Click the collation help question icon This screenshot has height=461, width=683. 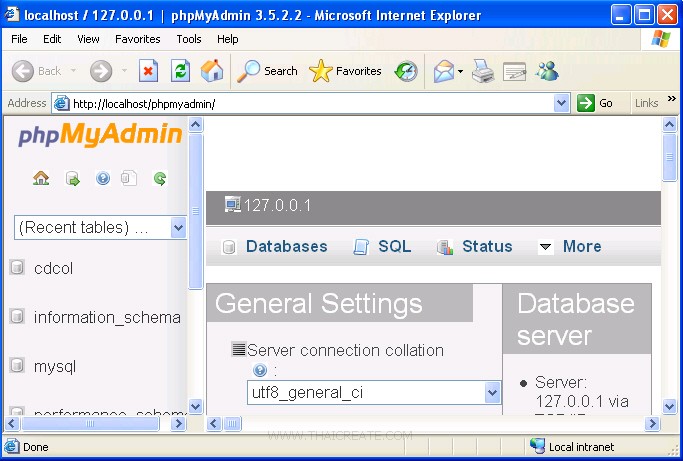[x=260, y=370]
